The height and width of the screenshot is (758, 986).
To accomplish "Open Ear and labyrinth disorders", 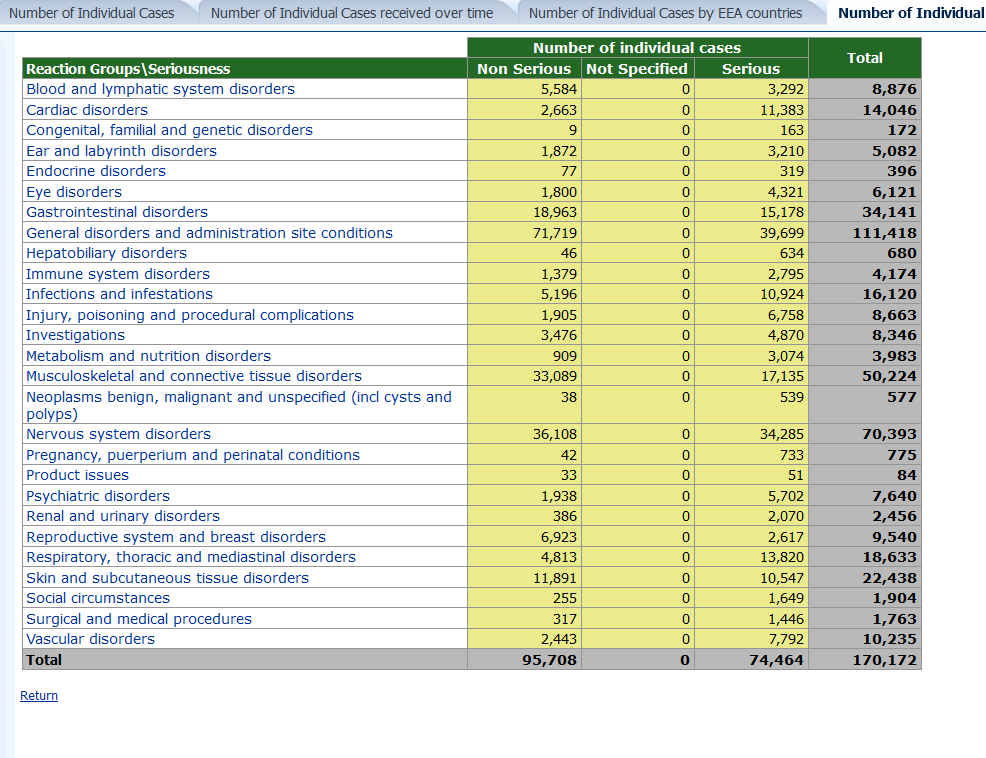I will click(121, 151).
